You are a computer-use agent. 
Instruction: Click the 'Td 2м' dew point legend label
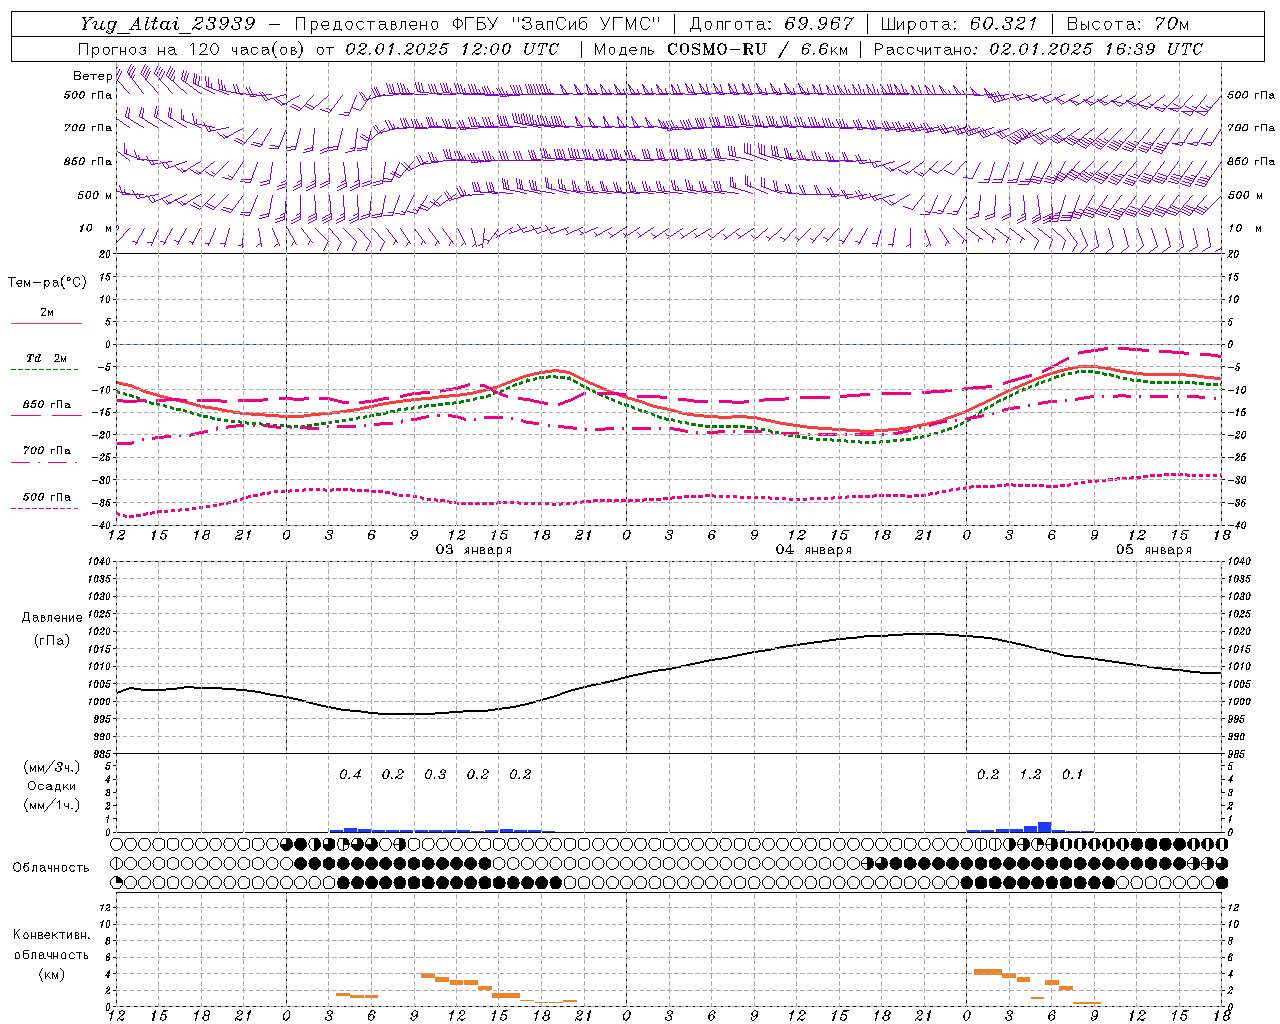coord(47,358)
